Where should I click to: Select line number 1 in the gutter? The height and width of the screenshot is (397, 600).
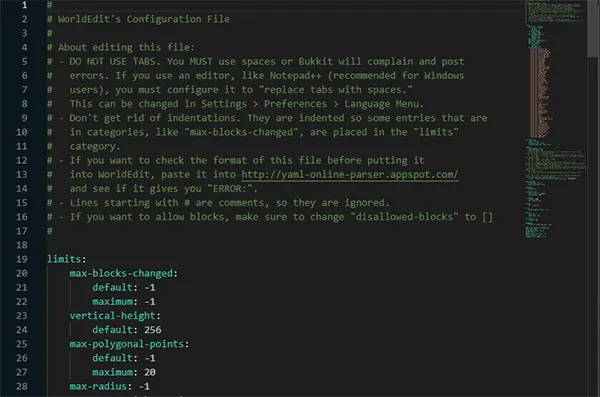(x=24, y=5)
